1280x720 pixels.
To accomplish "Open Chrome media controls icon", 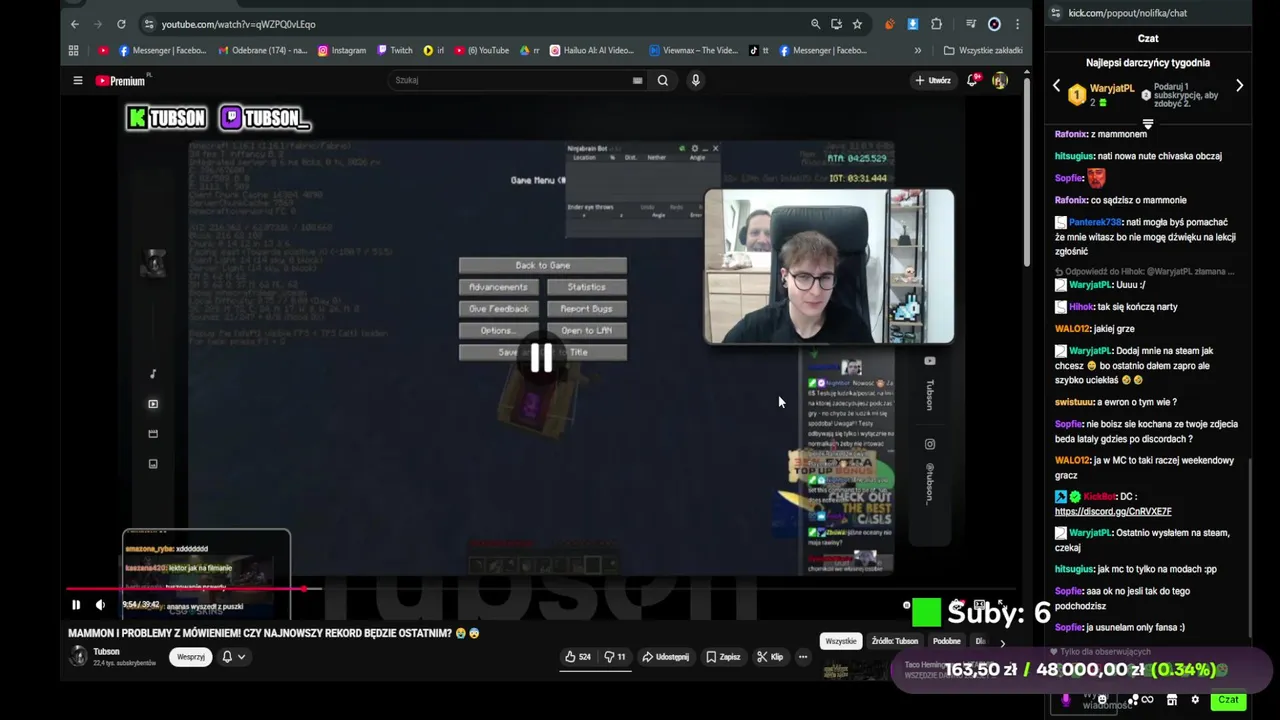I will pos(971,24).
